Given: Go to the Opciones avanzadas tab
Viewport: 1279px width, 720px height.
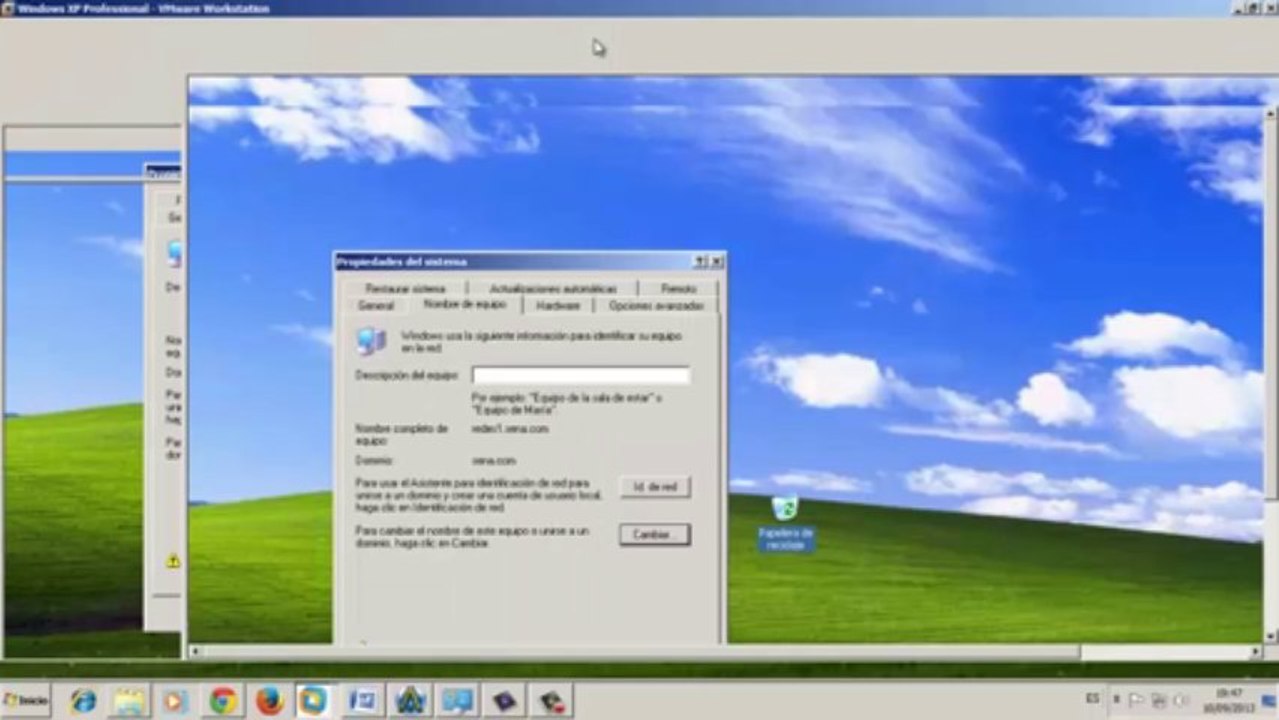Looking at the screenshot, I should 656,305.
